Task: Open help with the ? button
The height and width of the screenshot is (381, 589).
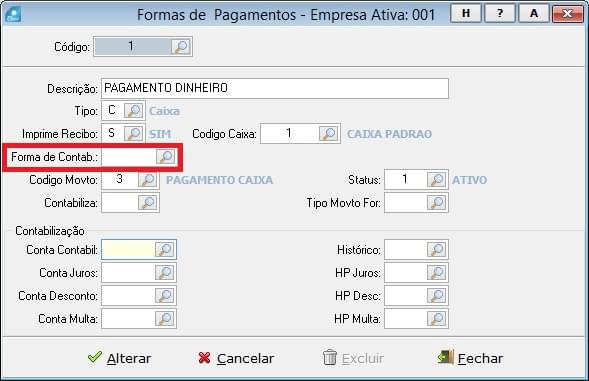Action: pos(500,14)
